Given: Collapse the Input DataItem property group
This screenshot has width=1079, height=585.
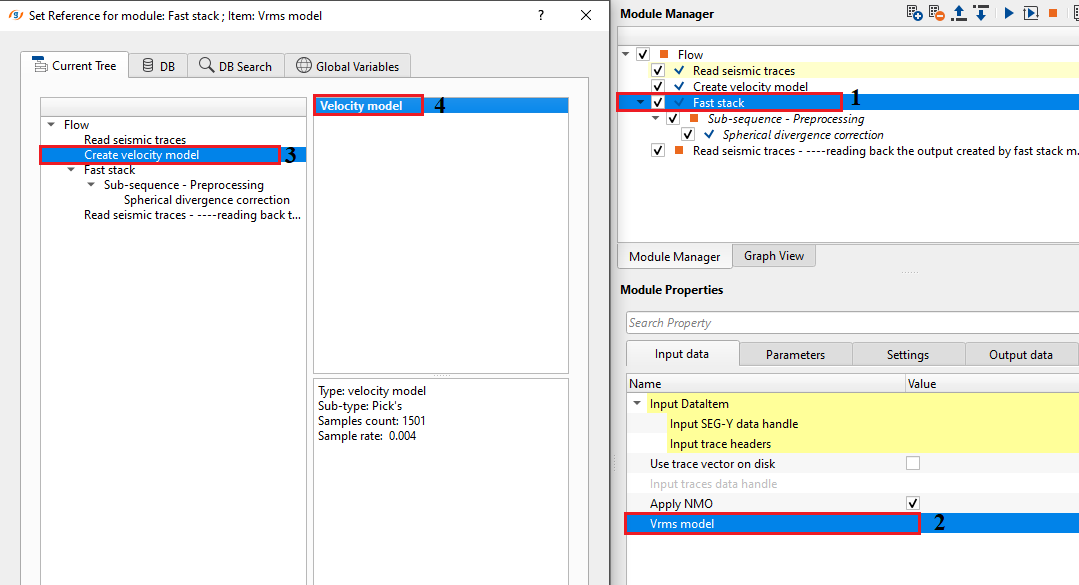Looking at the screenshot, I should 637,403.
